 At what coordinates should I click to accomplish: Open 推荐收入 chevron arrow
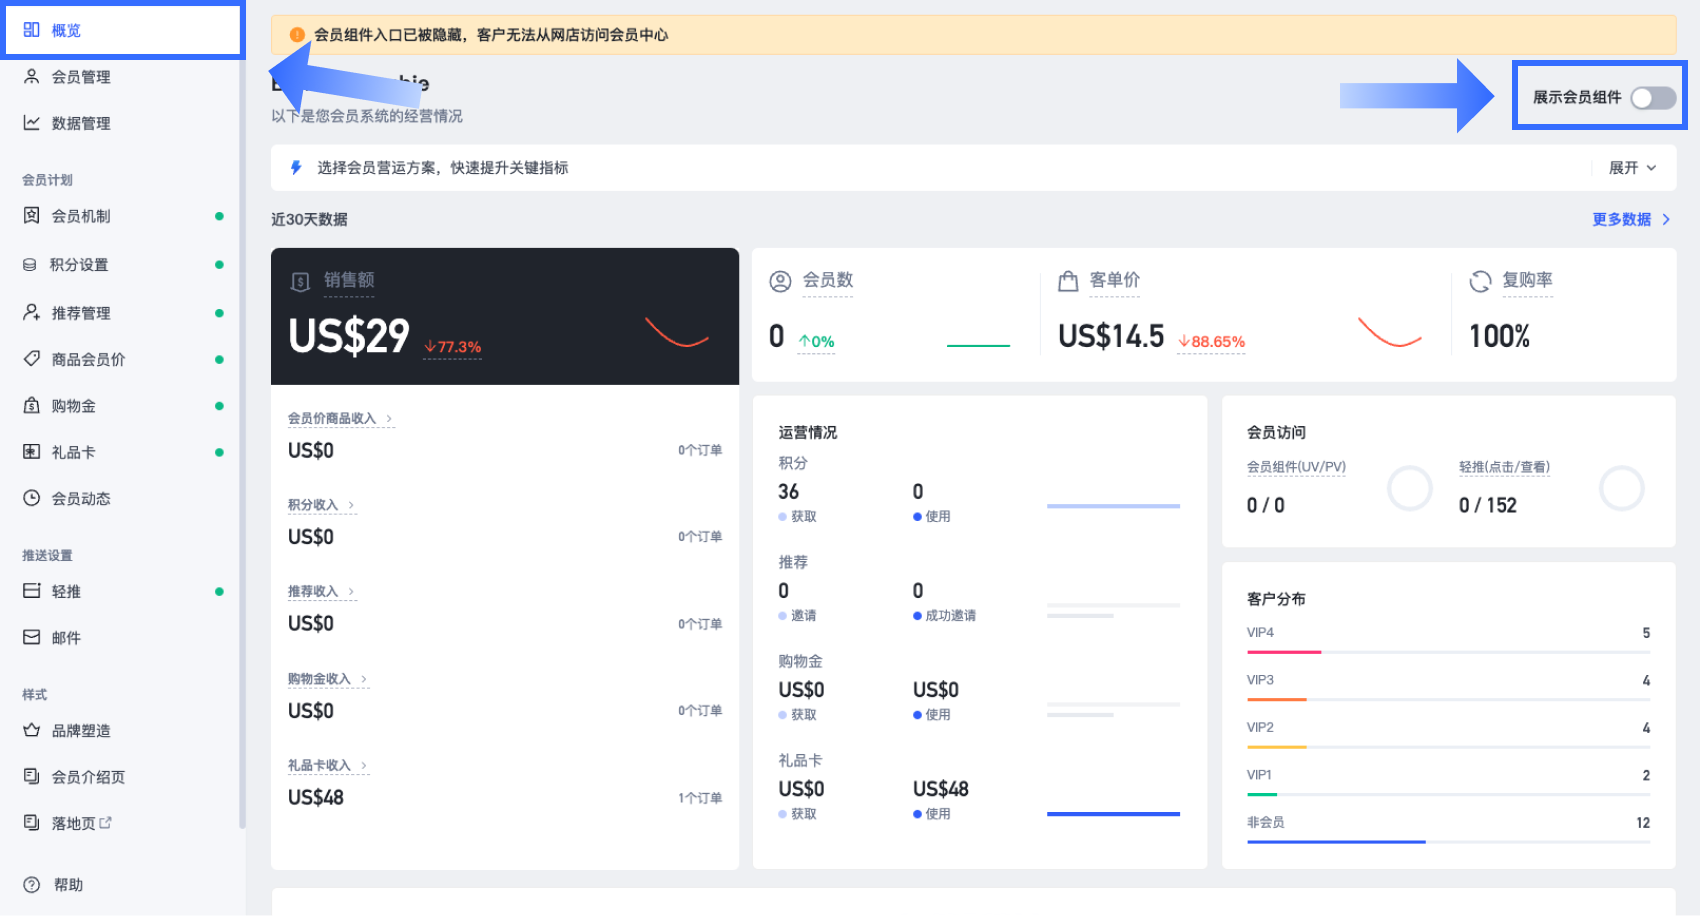[351, 592]
